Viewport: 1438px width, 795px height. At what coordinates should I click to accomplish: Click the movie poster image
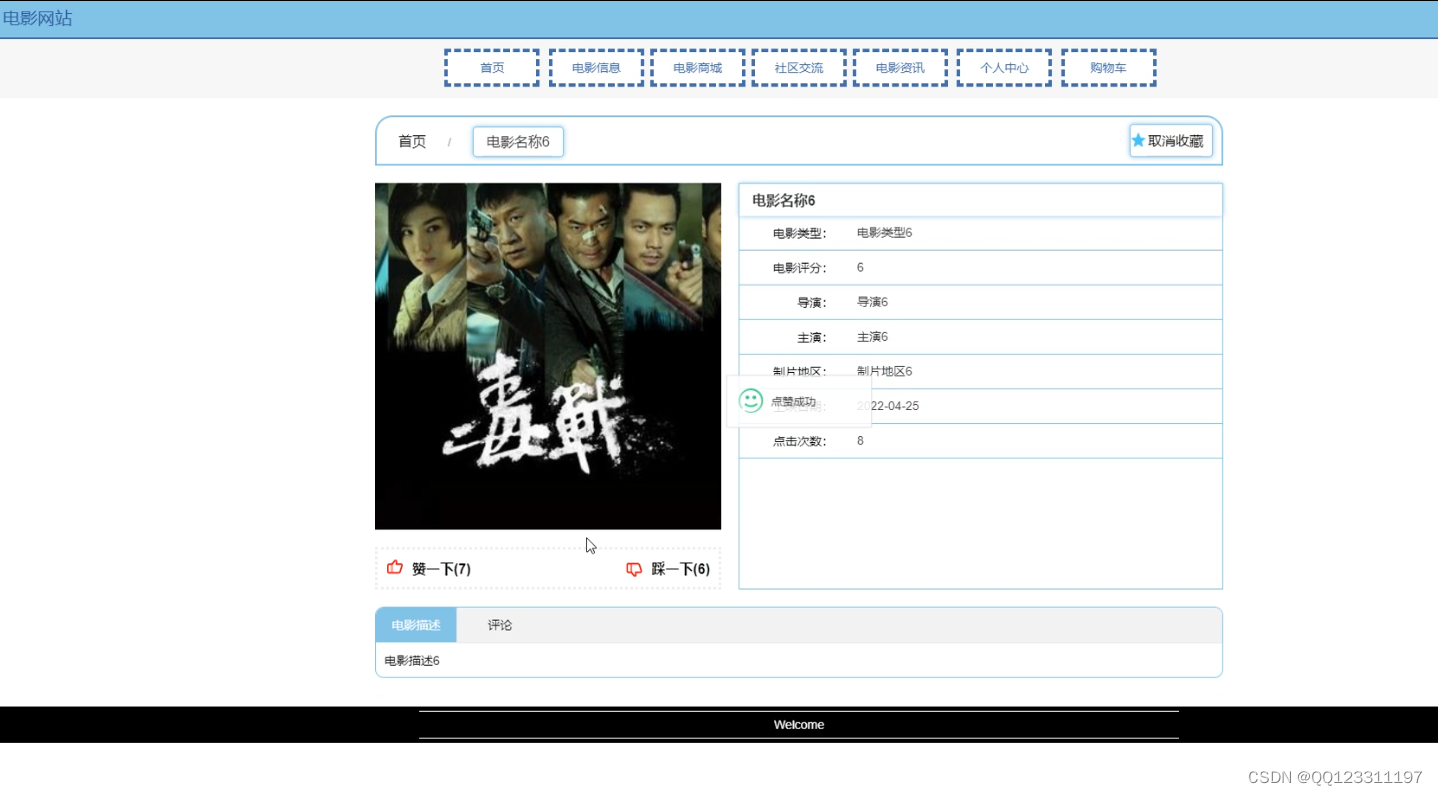548,356
